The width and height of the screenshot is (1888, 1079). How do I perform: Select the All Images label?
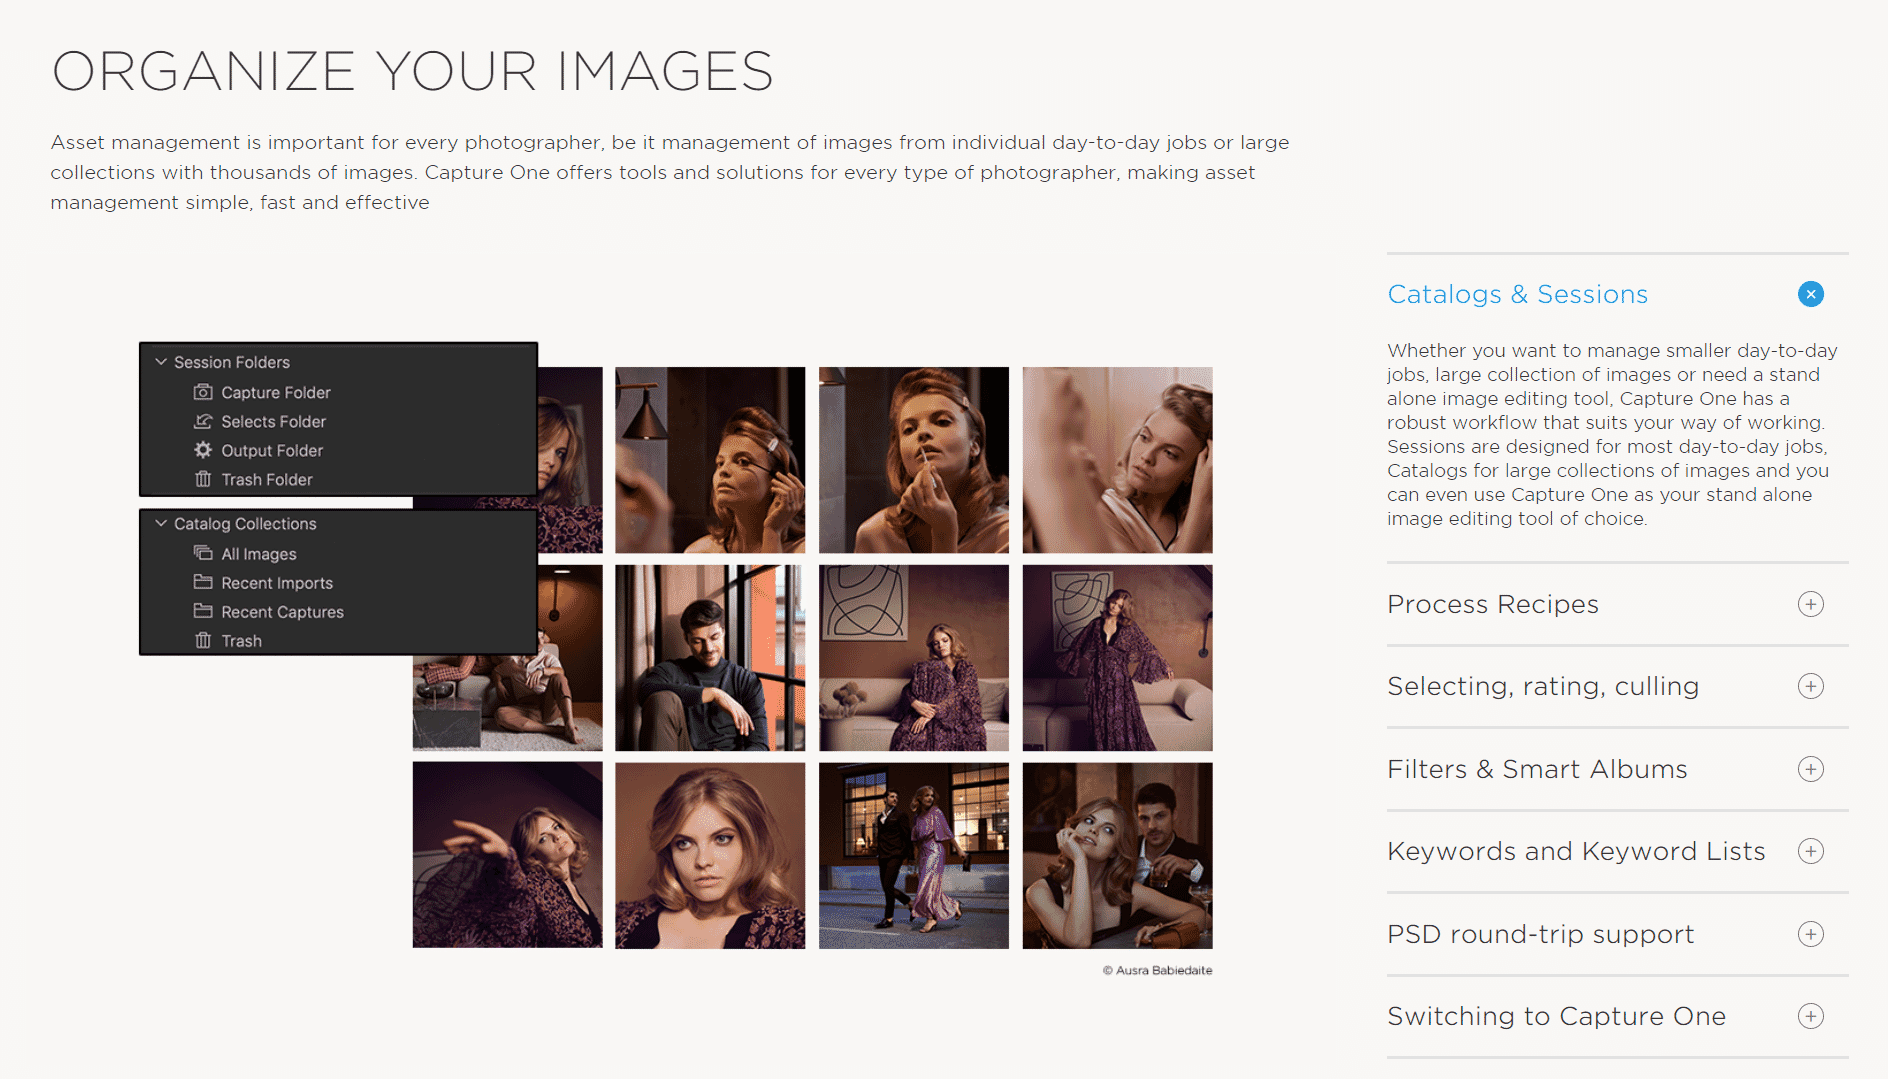click(x=259, y=554)
